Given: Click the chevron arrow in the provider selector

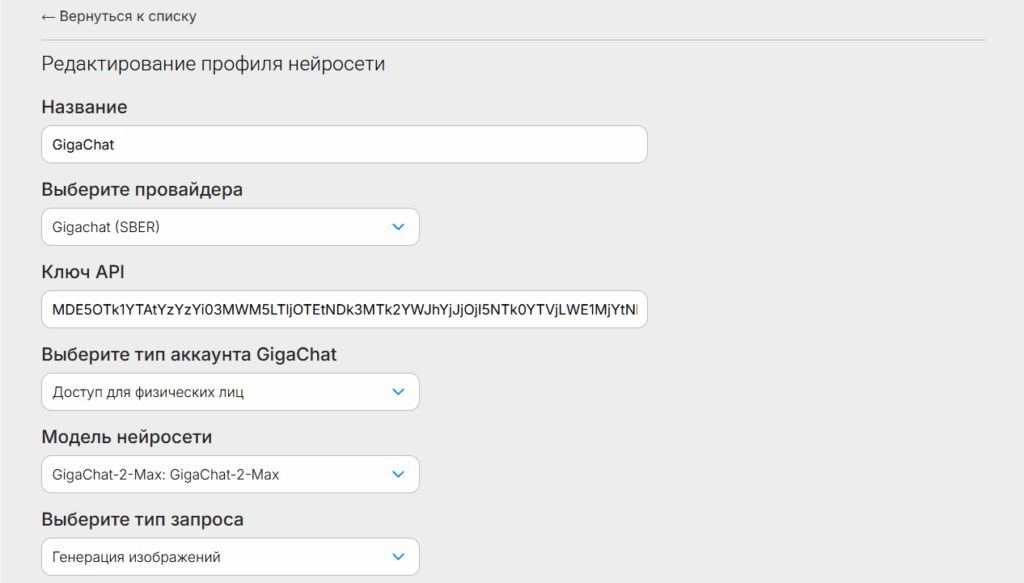Looking at the screenshot, I should pos(398,227).
